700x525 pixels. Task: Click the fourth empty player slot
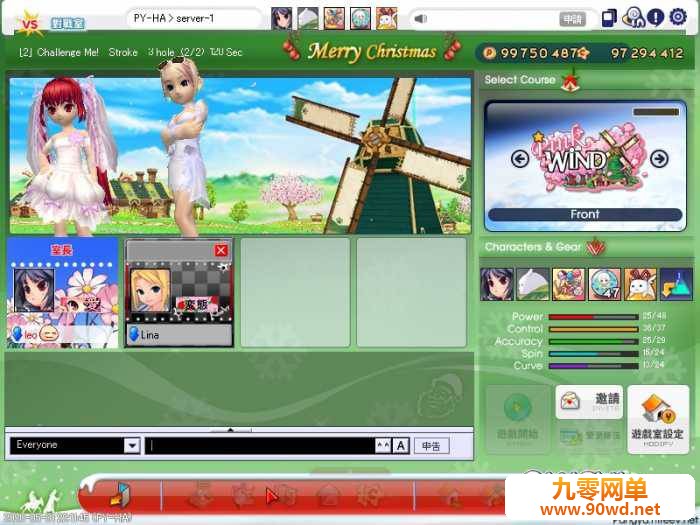coord(411,292)
